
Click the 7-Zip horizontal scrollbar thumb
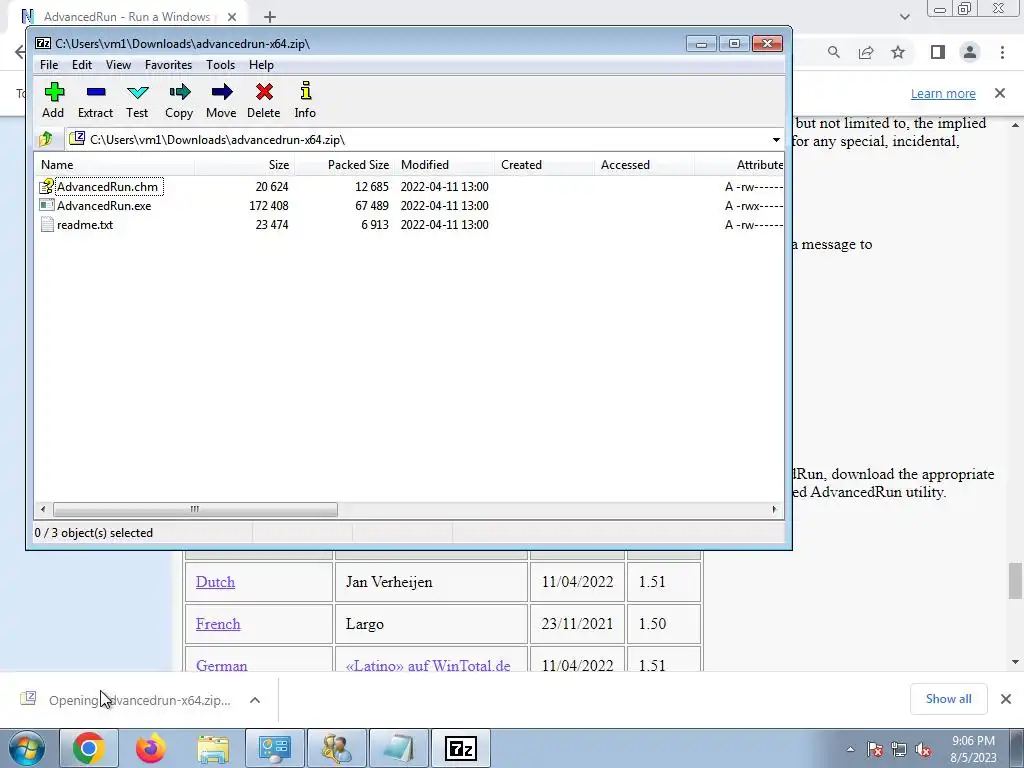click(x=195, y=509)
